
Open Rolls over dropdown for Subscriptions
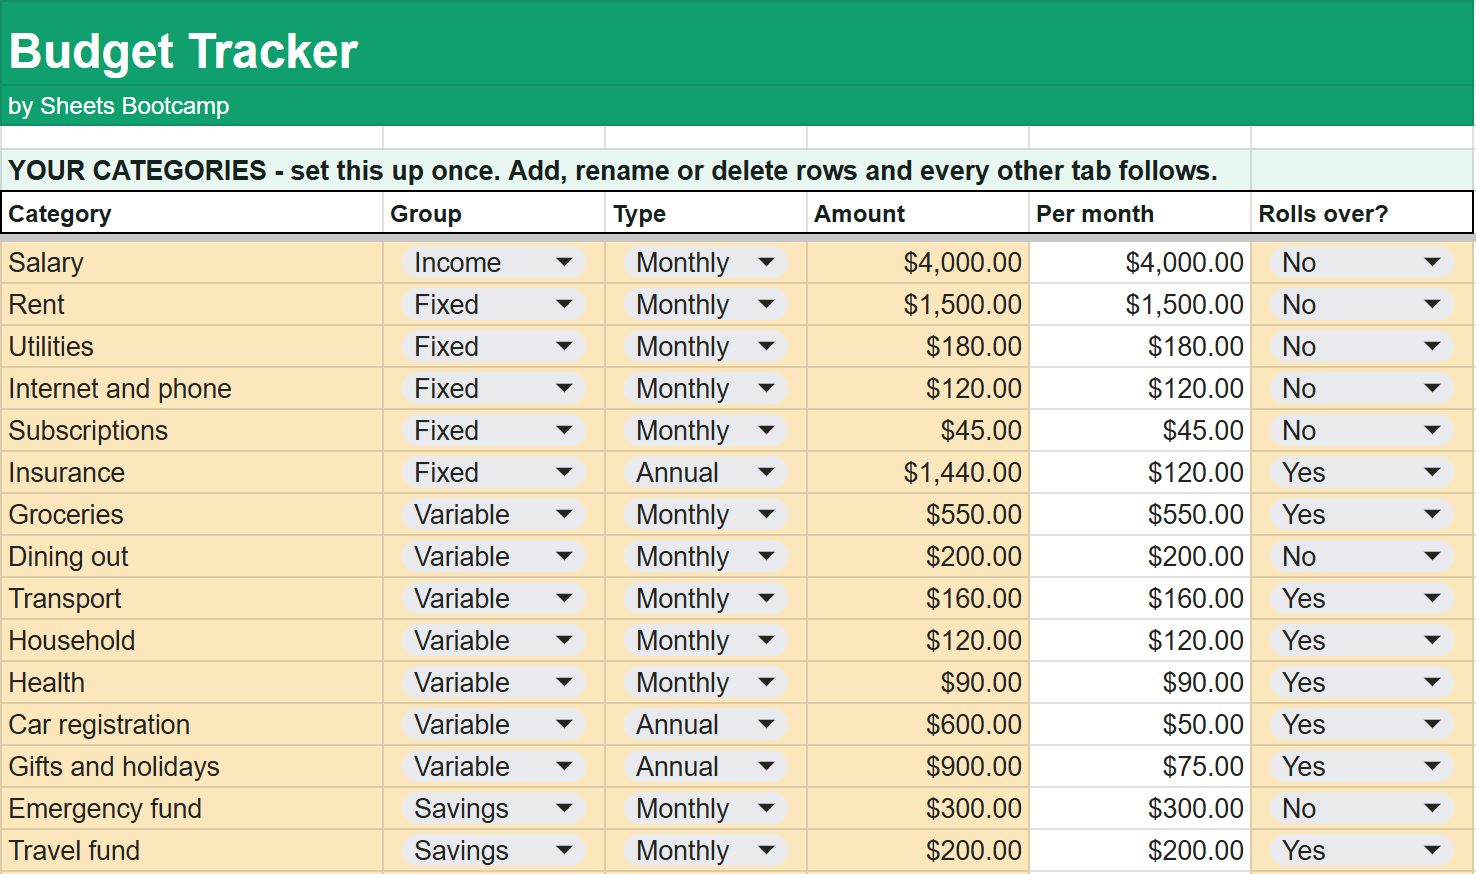tap(1362, 430)
